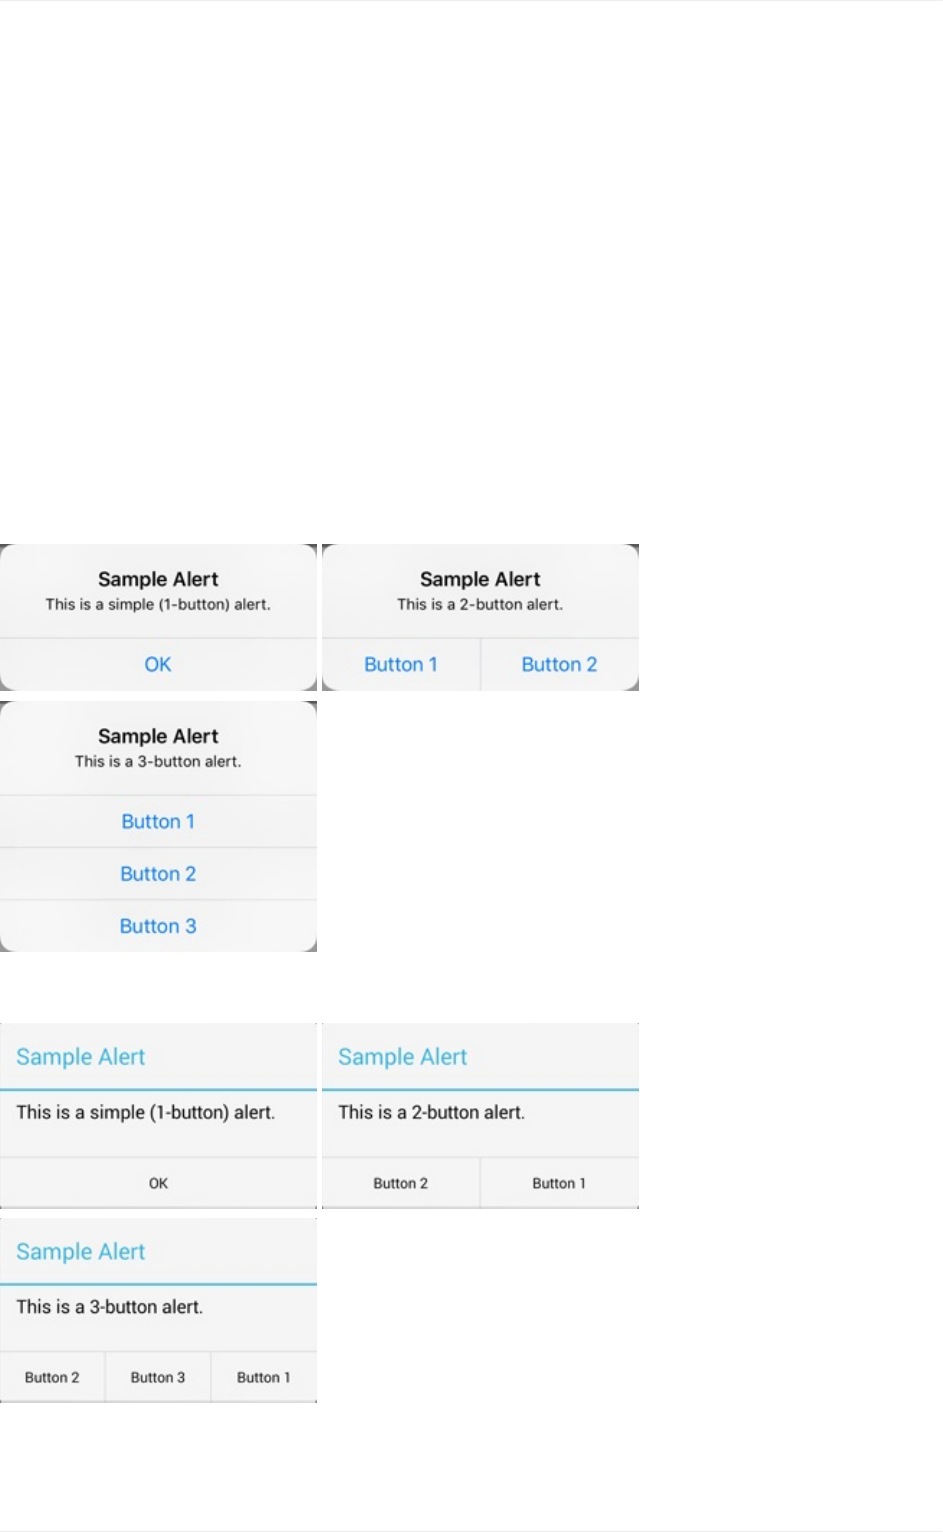Image resolution: width=943 pixels, height=1532 pixels.
Task: Choose Button 1 in the stacked 3-button alert
Action: pos(158,822)
